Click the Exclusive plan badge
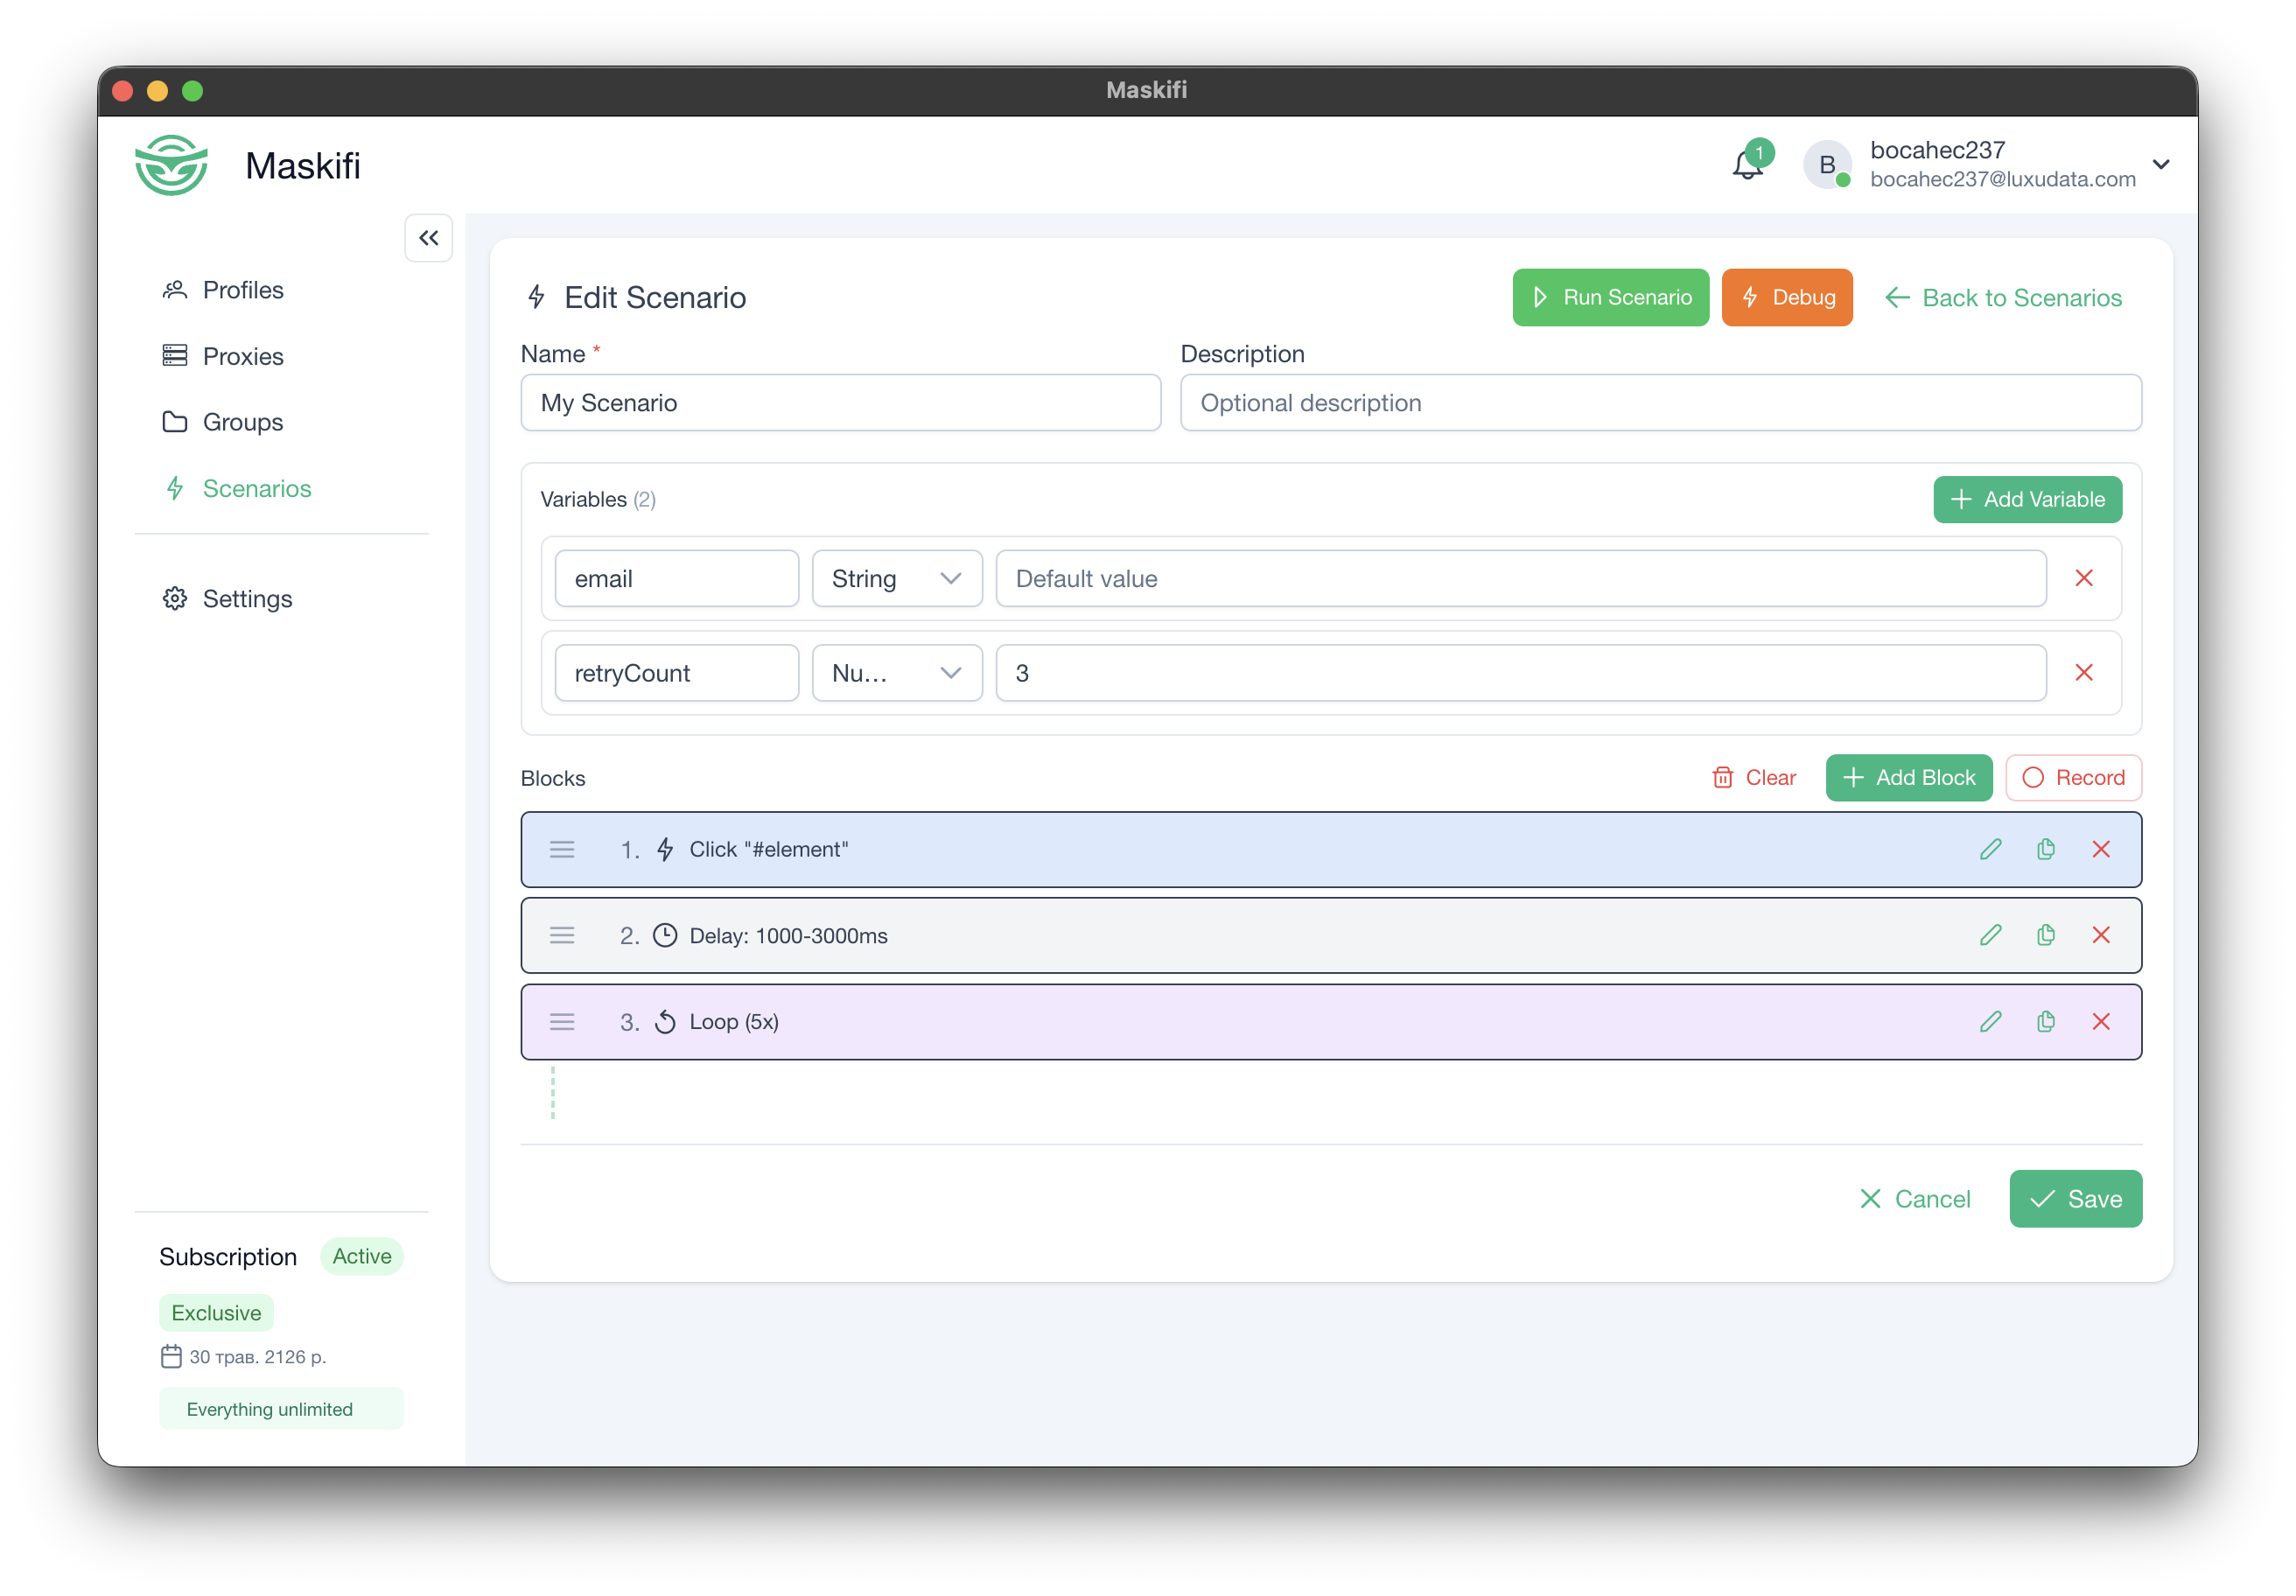This screenshot has width=2296, height=1596. click(216, 1313)
